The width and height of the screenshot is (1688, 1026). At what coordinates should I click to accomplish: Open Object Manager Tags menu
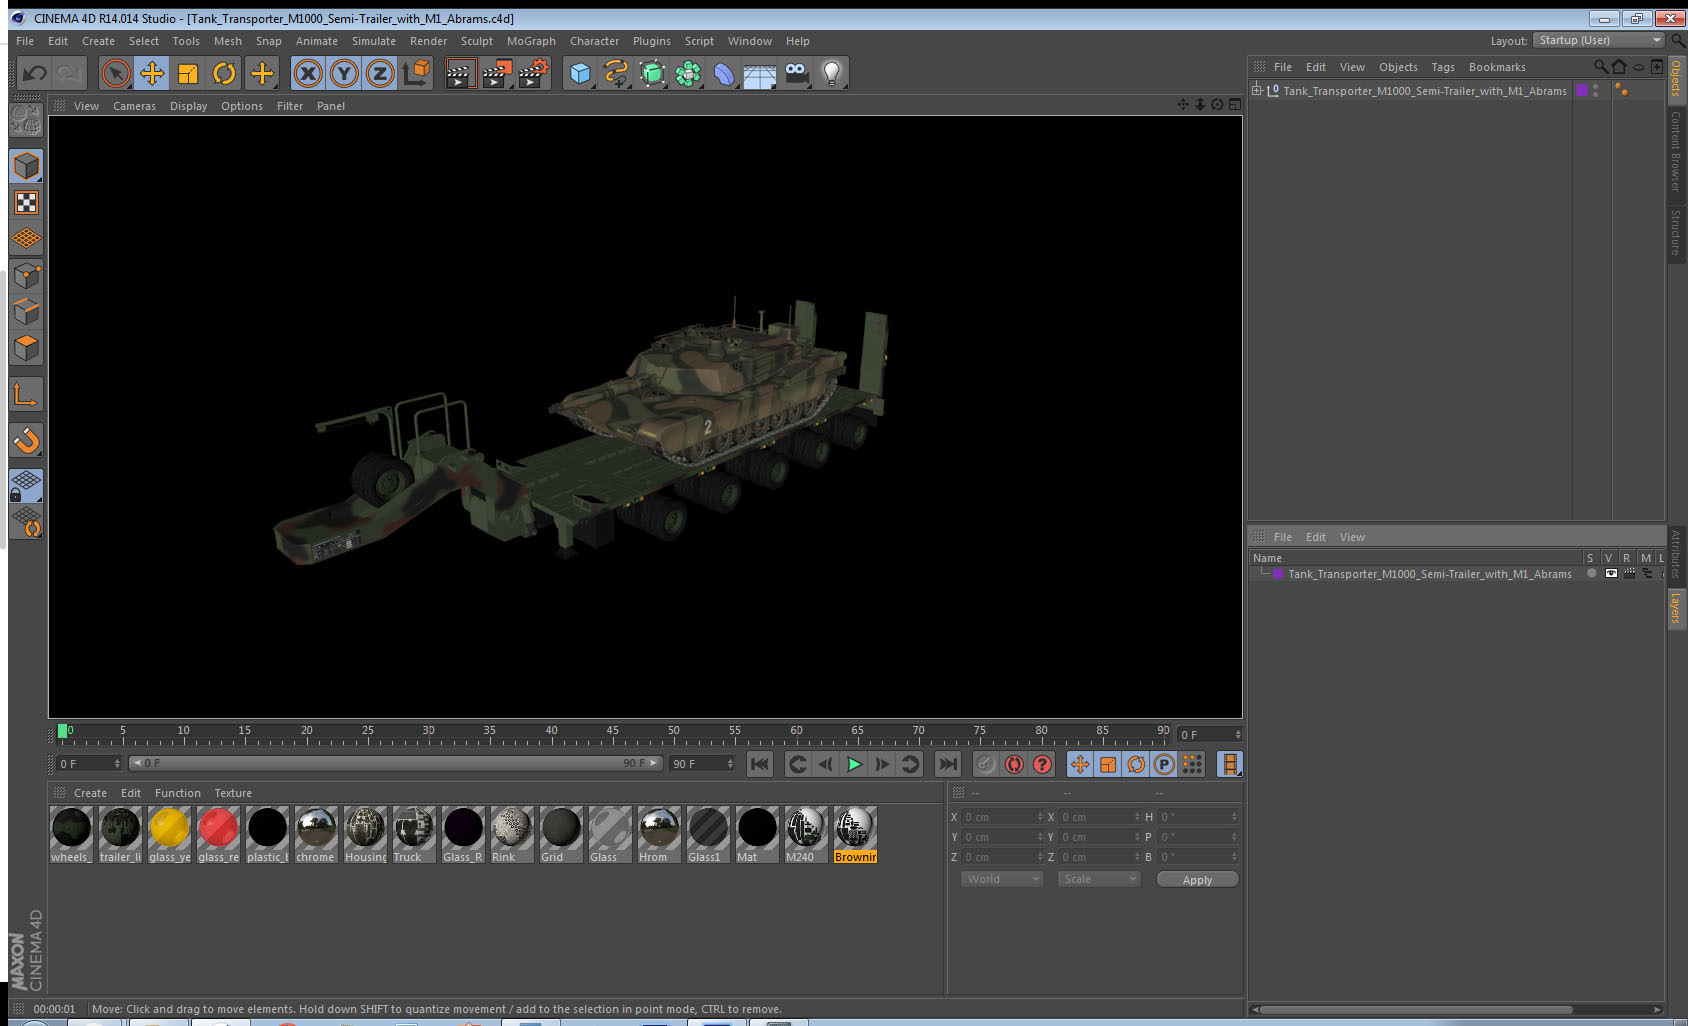1443,67
